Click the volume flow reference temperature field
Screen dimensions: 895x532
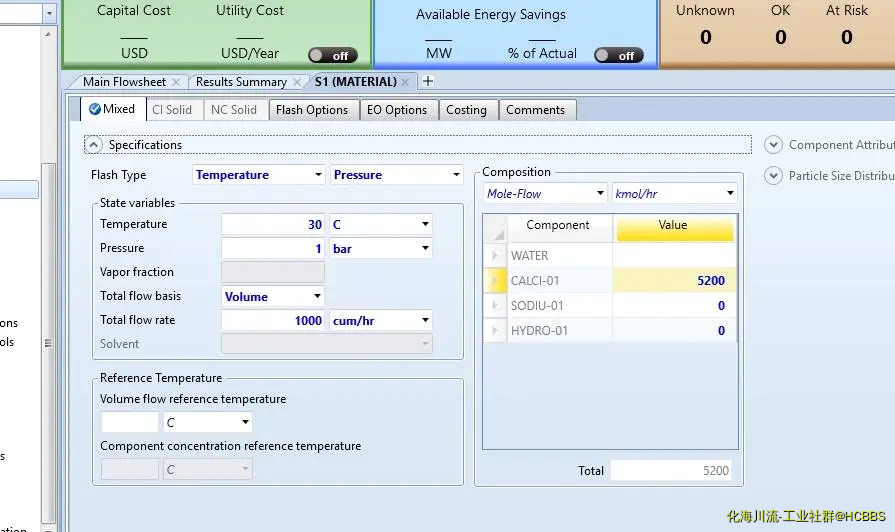point(130,422)
